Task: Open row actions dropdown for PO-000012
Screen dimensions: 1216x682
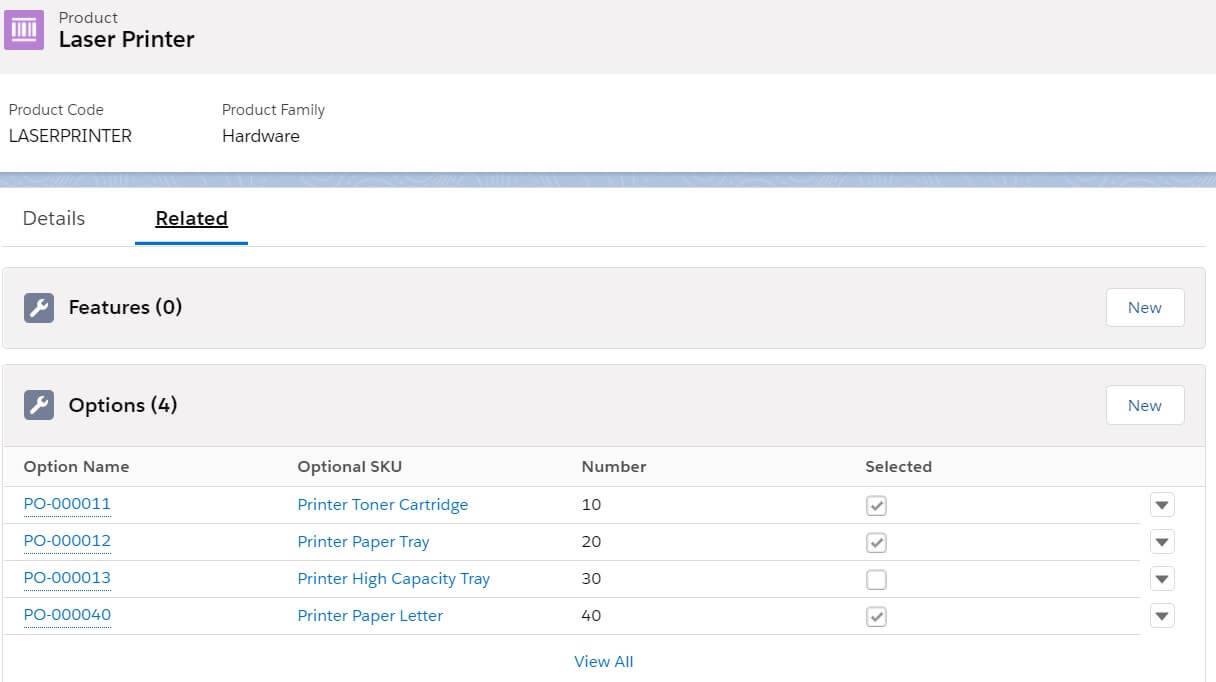Action: click(1161, 542)
